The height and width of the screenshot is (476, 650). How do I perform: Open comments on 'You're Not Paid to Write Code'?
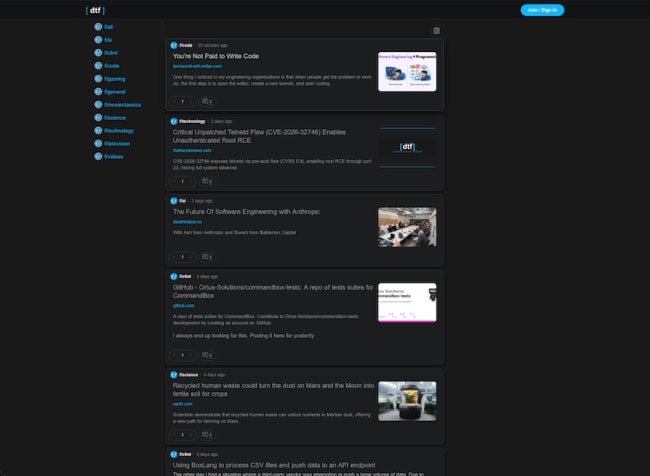point(207,101)
